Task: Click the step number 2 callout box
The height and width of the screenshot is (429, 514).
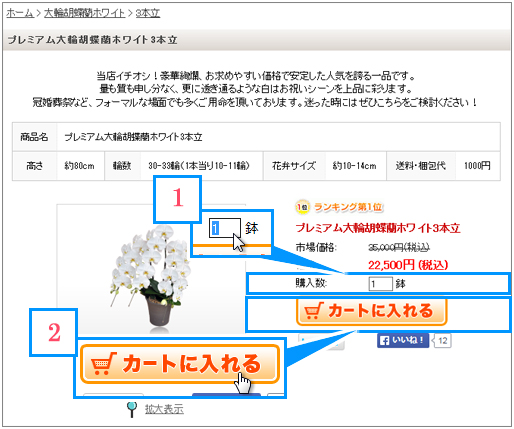Action: pos(54,332)
